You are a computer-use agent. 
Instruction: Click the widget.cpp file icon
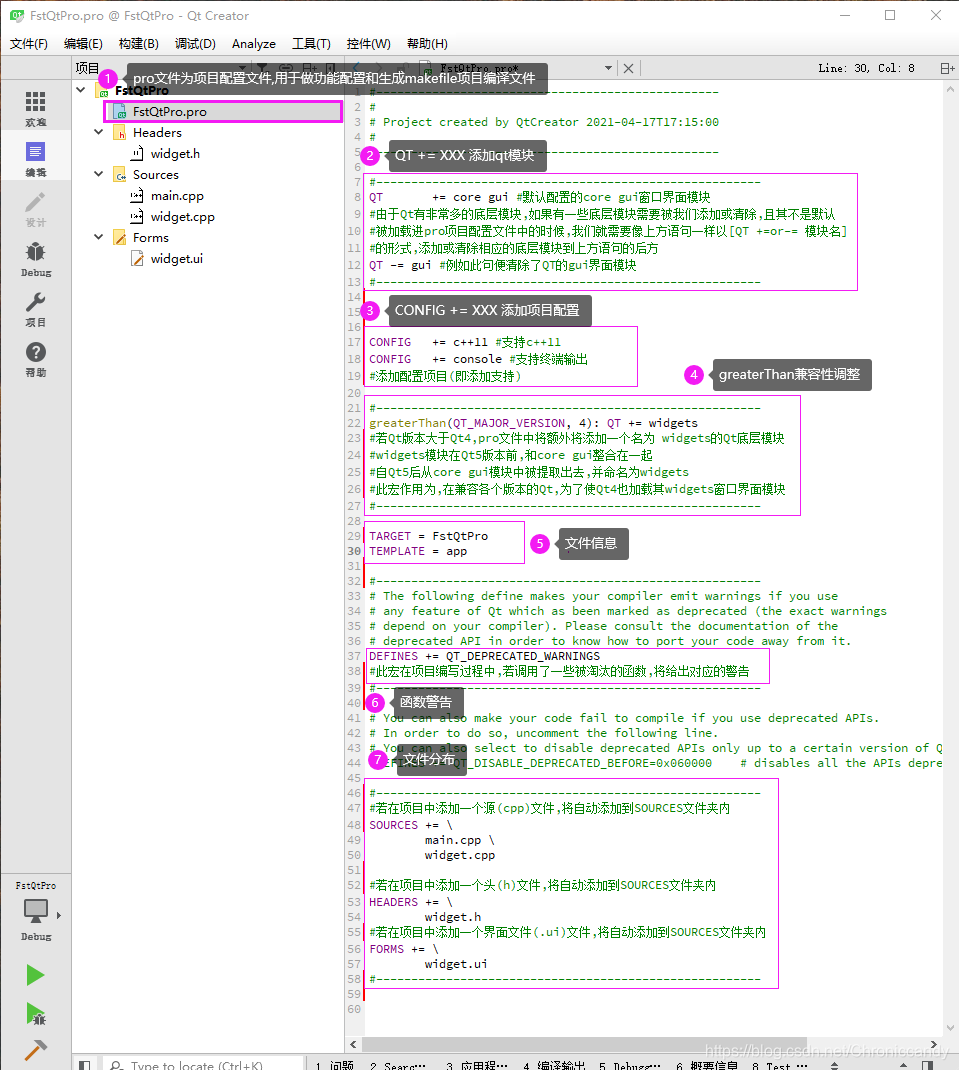[x=137, y=216]
